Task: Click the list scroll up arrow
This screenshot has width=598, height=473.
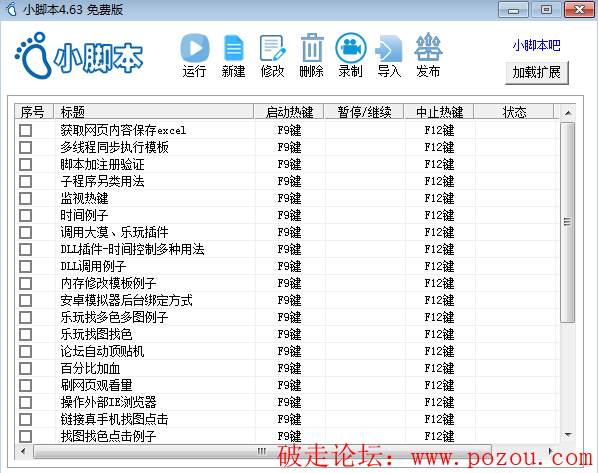Action: pos(568,113)
